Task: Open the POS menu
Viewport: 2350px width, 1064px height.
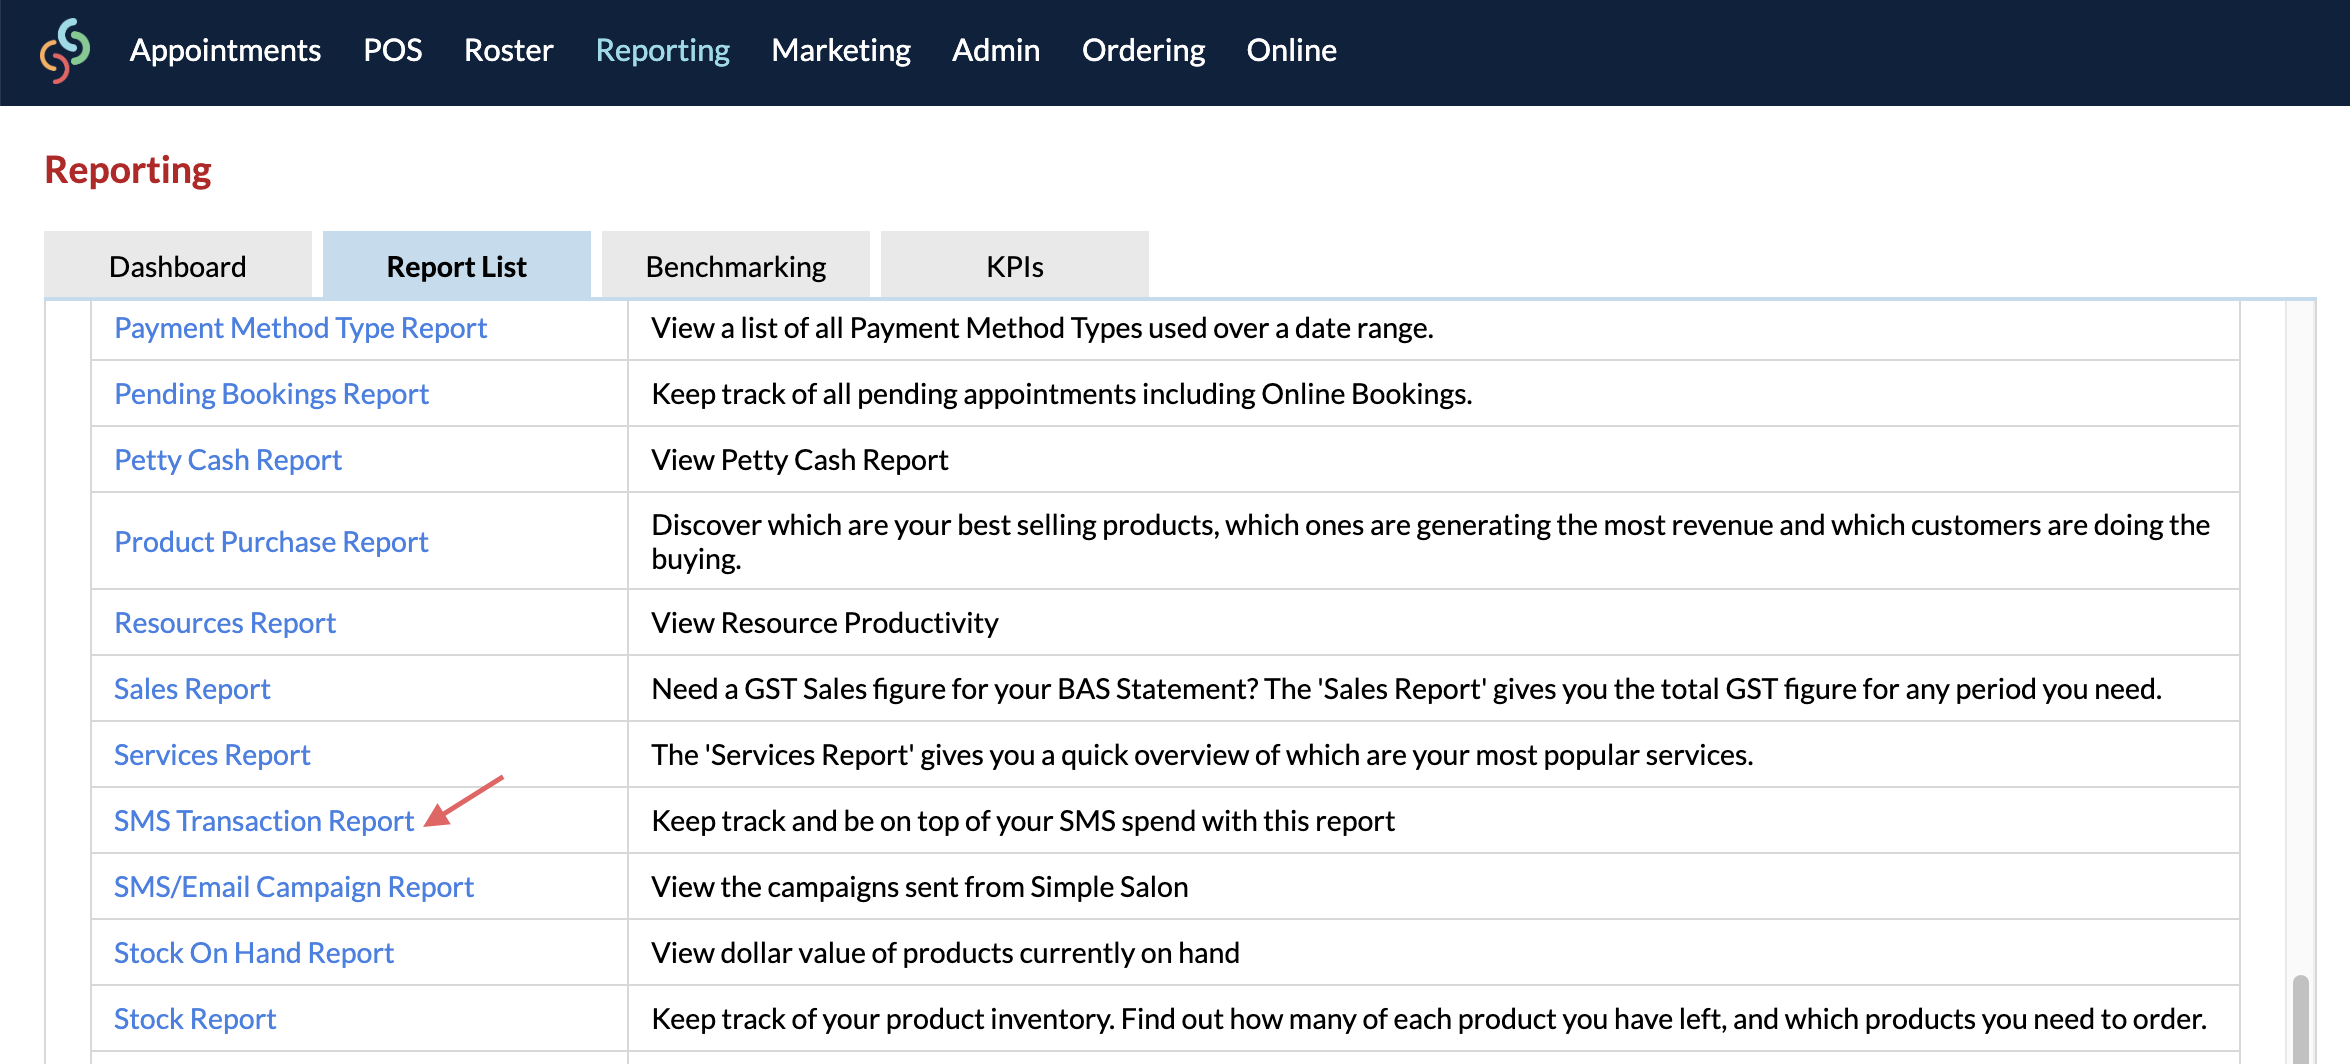Action: (x=392, y=50)
